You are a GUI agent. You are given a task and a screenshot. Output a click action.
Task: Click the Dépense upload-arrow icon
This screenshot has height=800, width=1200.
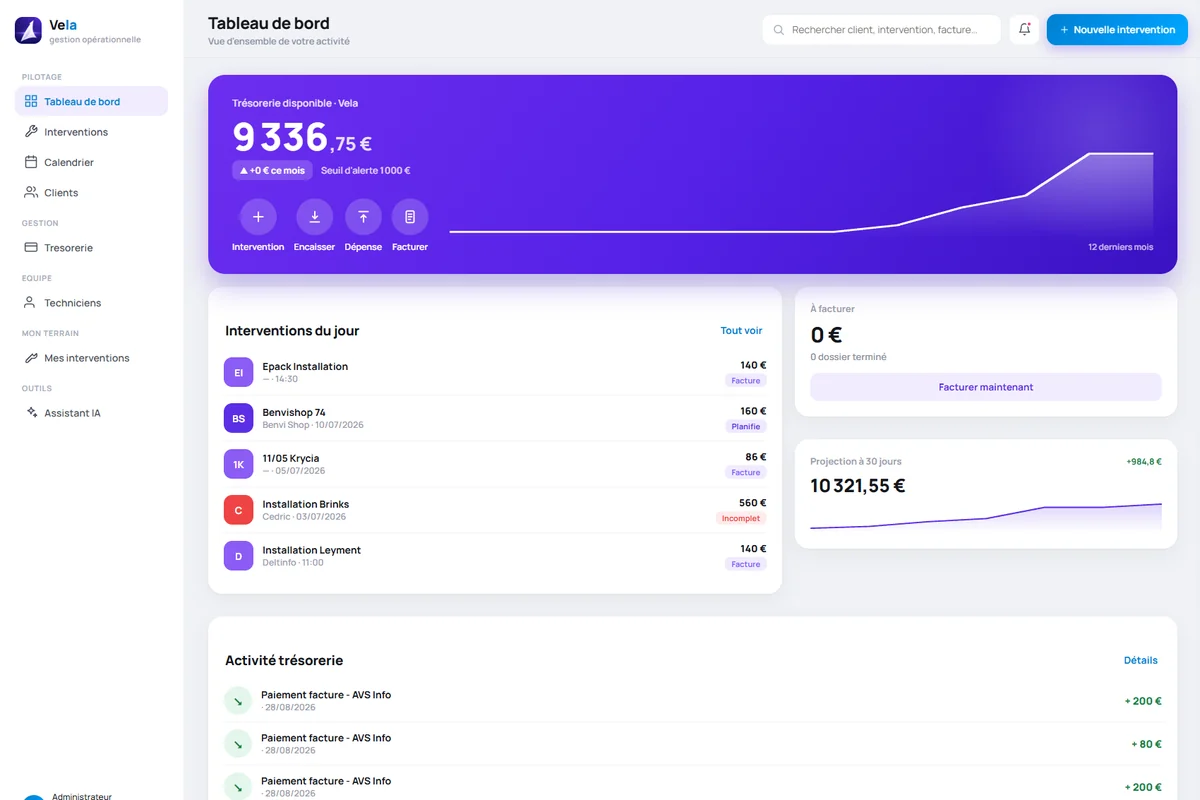coord(363,217)
